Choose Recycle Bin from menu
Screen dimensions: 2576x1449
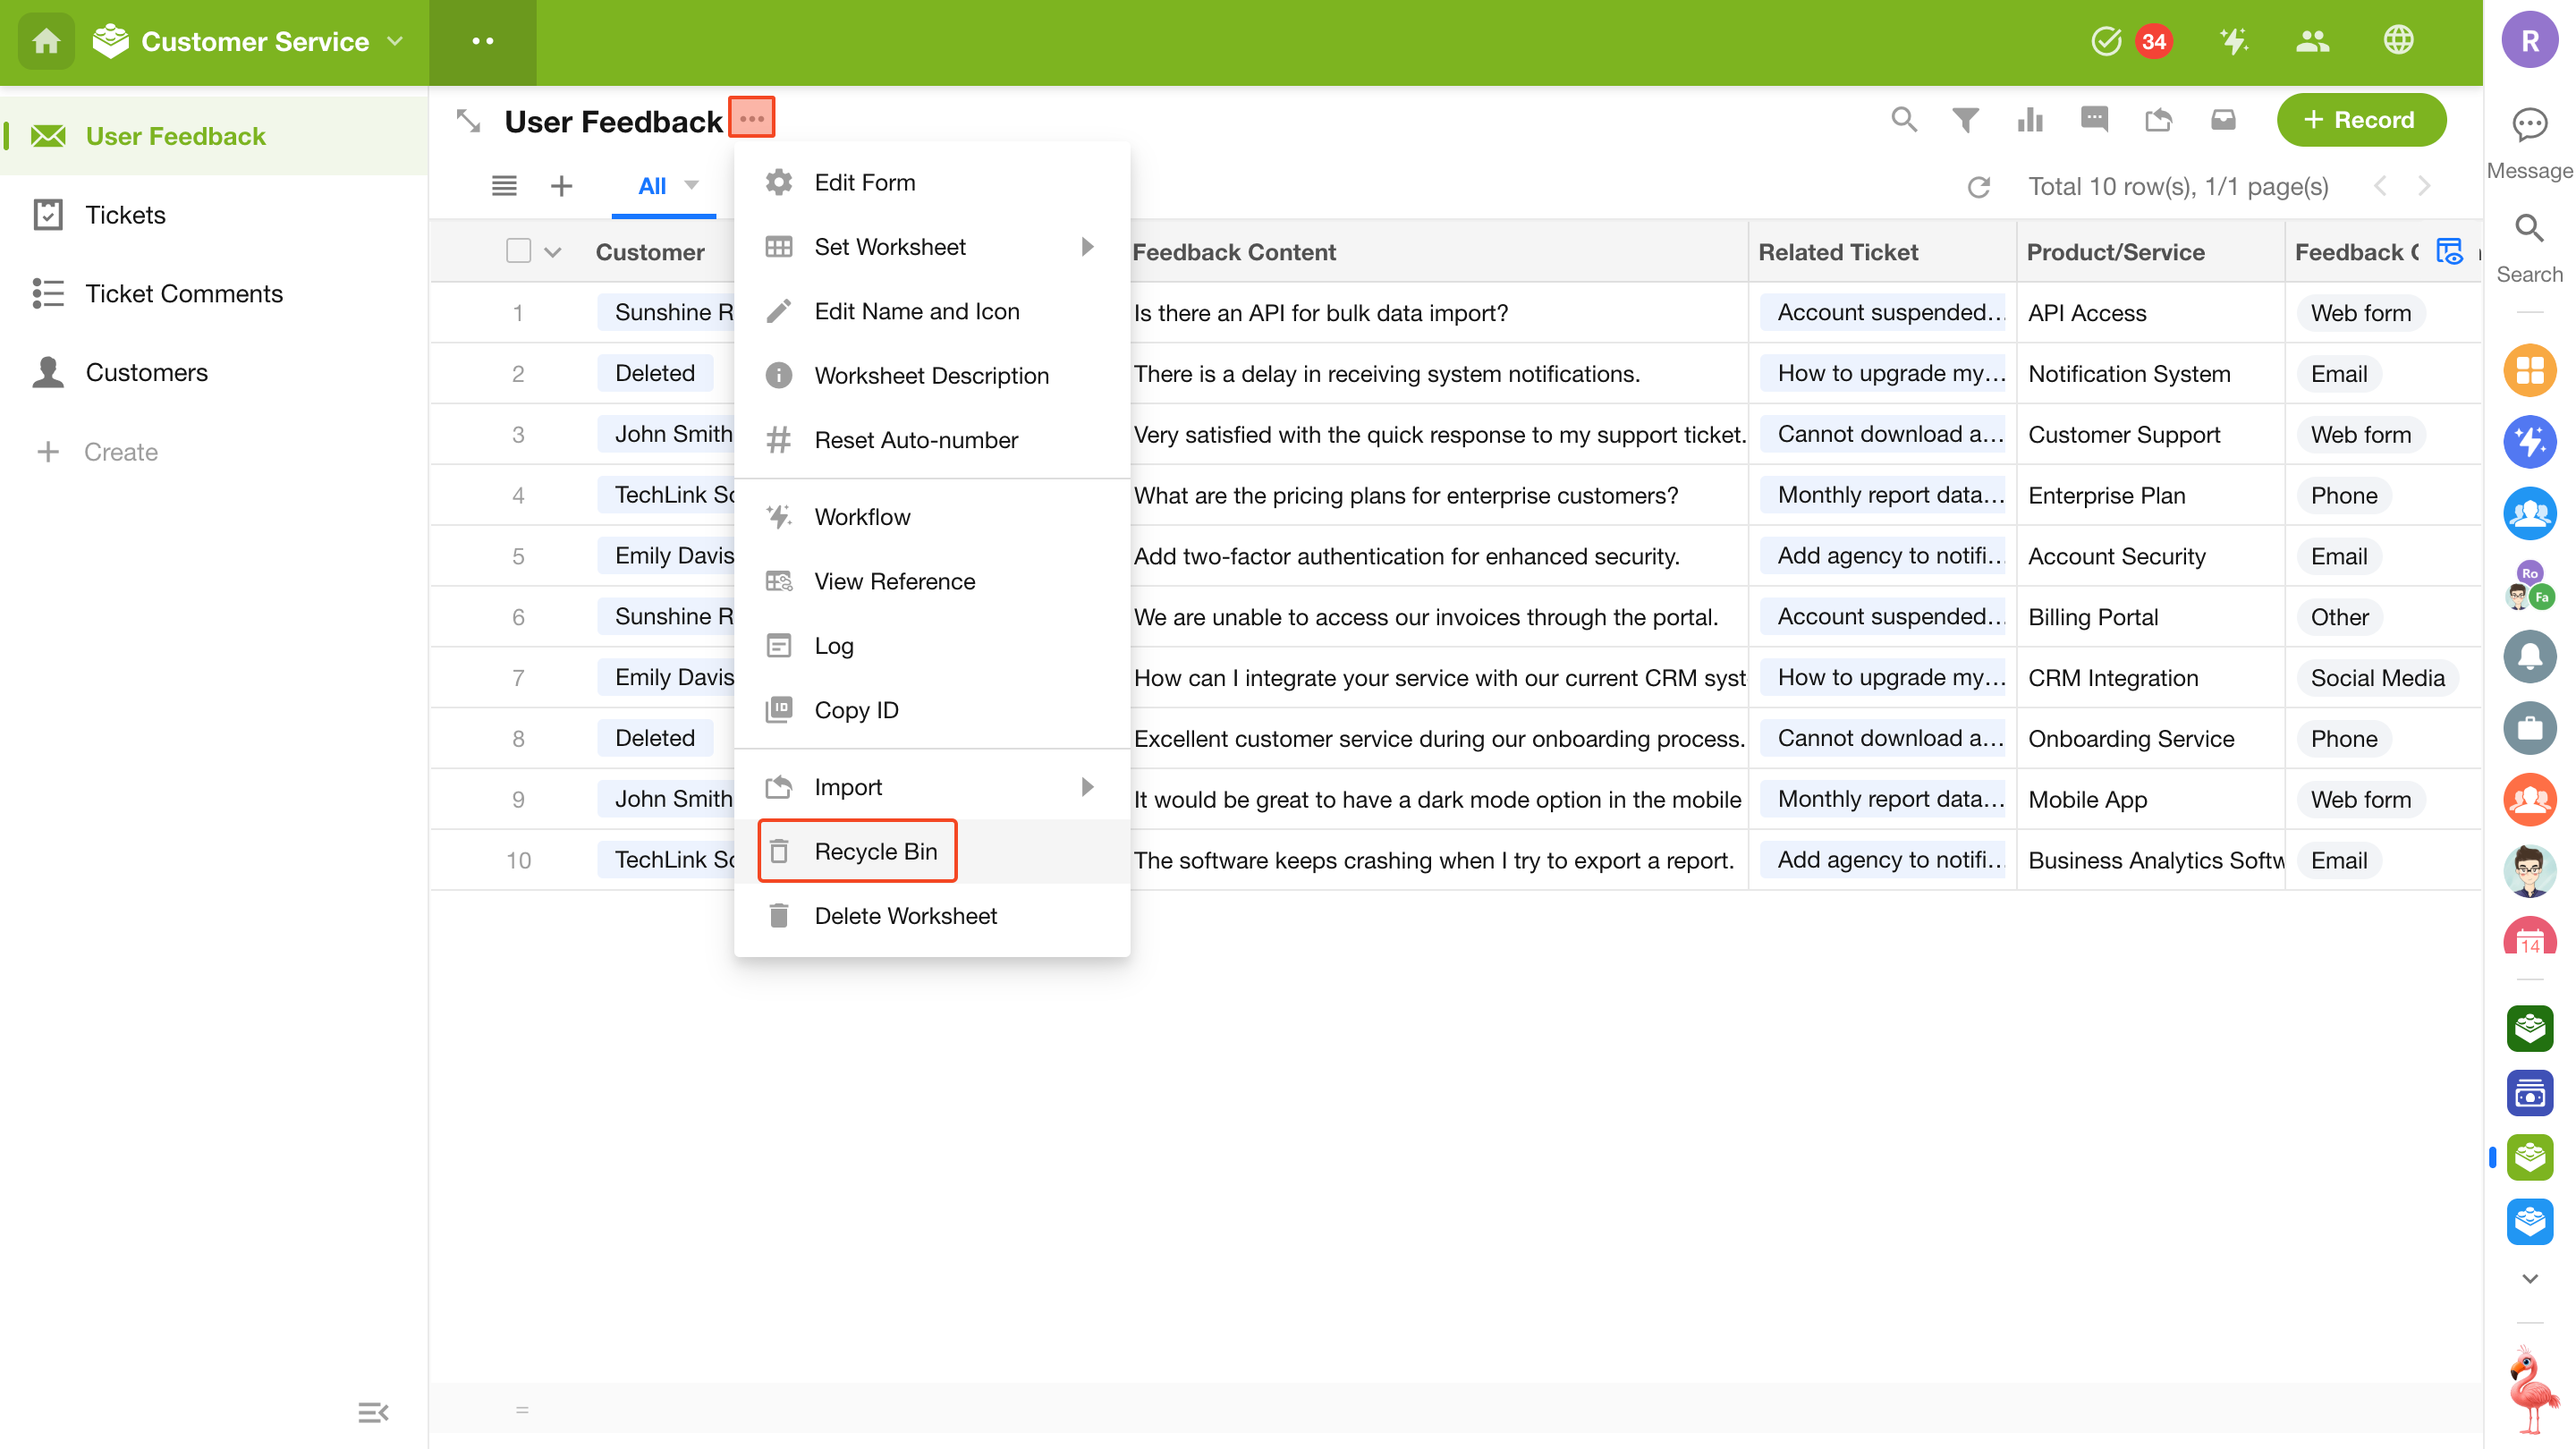(875, 851)
